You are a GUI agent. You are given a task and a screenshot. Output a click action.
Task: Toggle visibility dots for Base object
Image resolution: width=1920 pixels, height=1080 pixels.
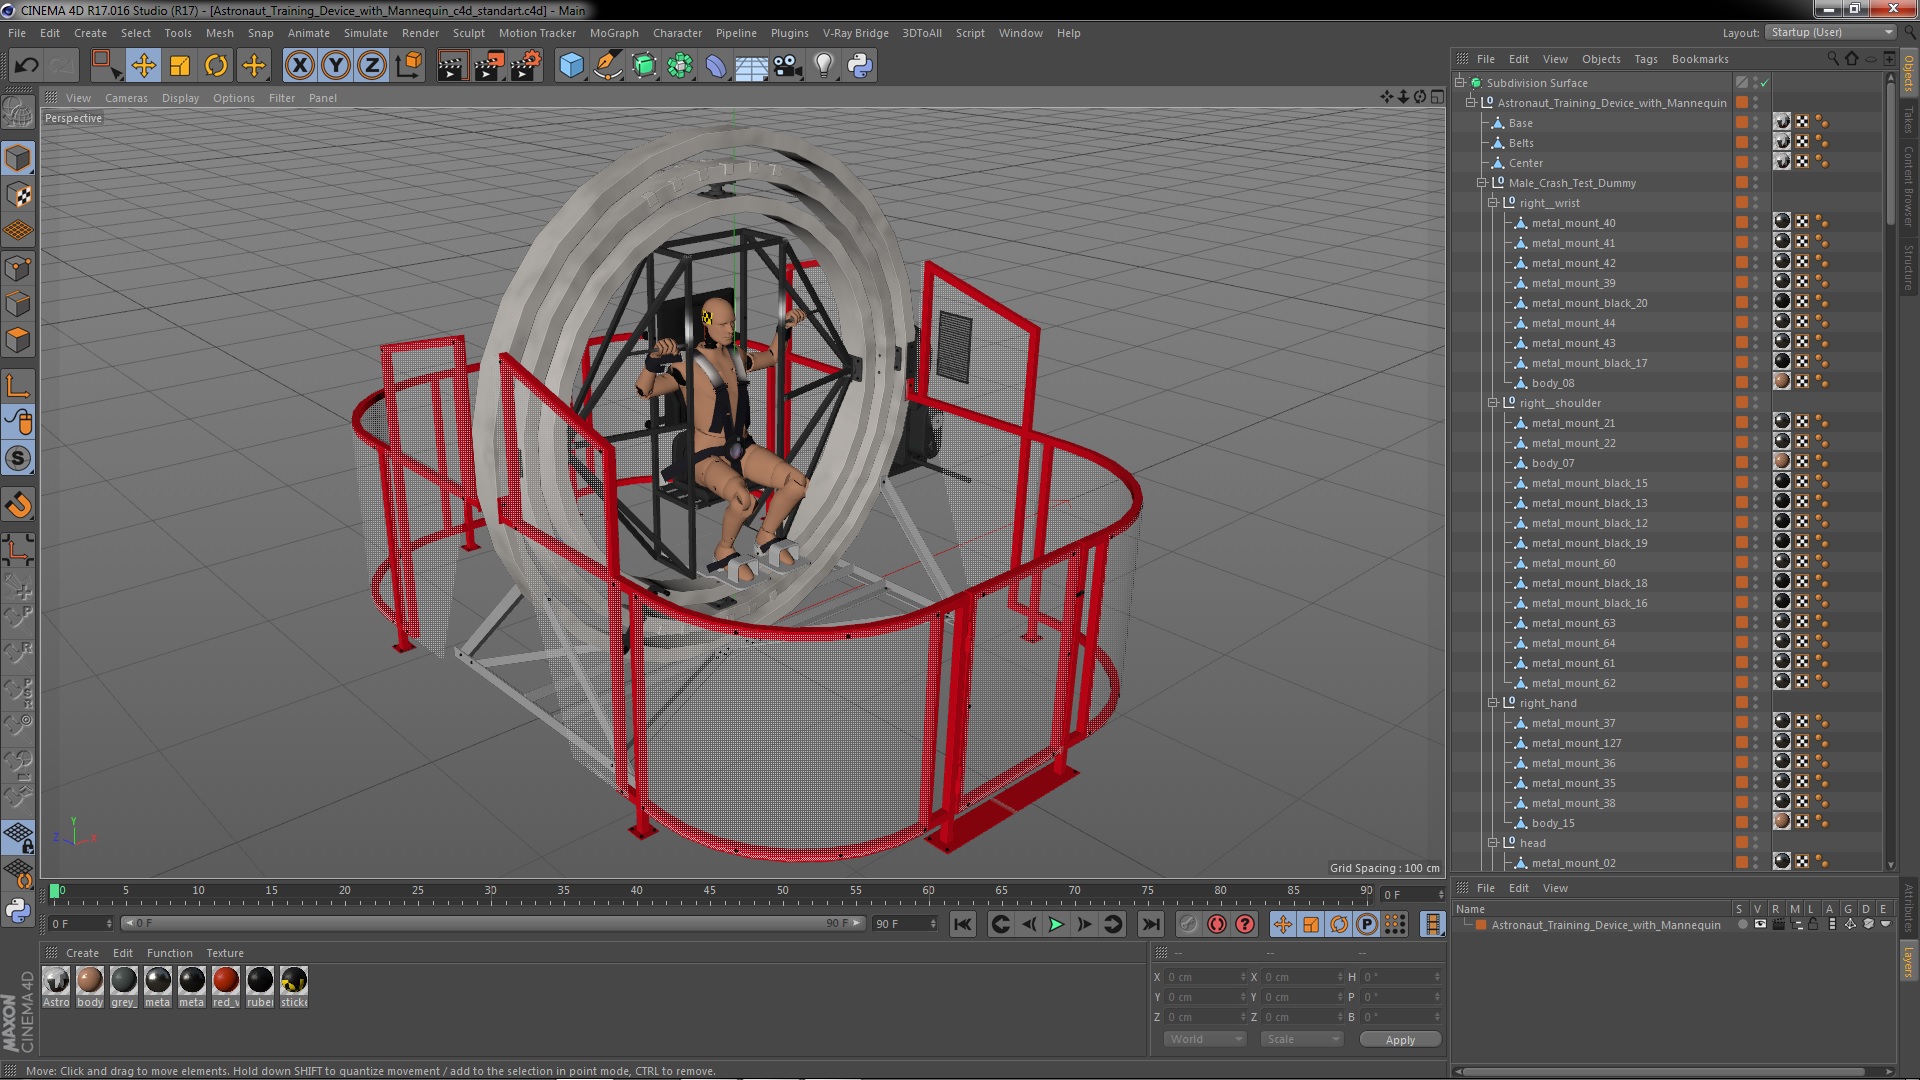tap(1755, 123)
